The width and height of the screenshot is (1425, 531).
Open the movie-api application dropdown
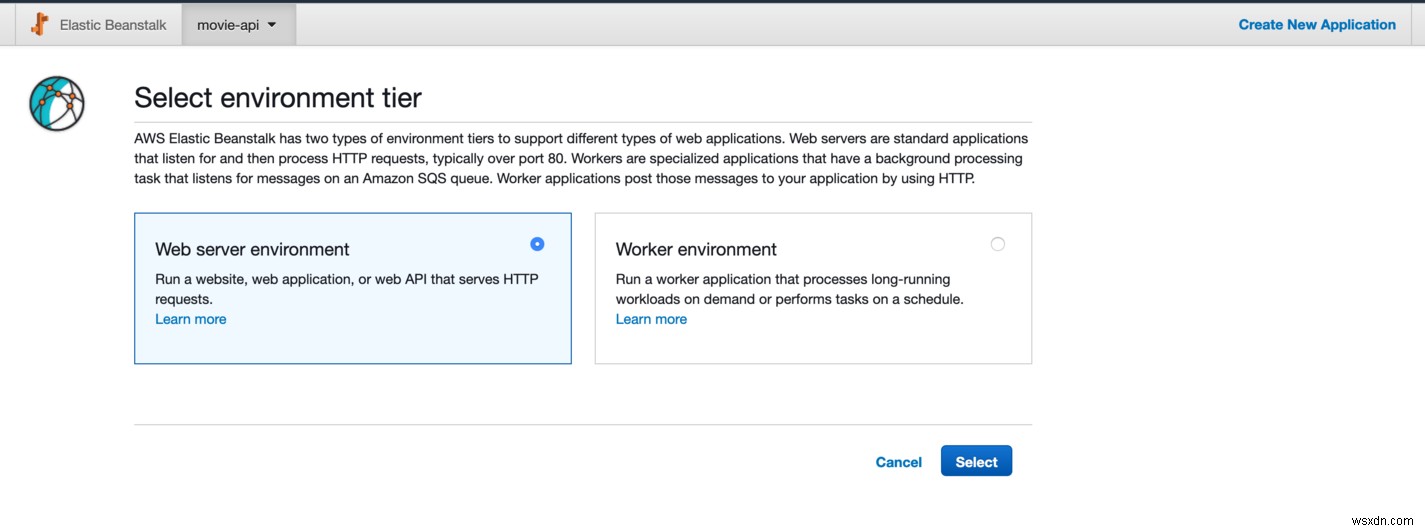228,25
